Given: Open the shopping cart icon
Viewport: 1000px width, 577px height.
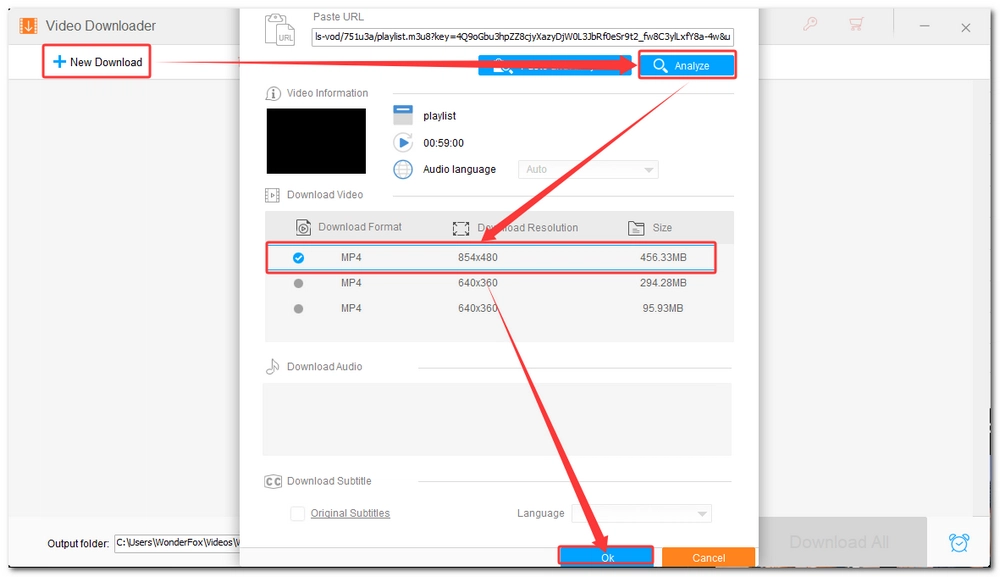Looking at the screenshot, I should point(856,26).
